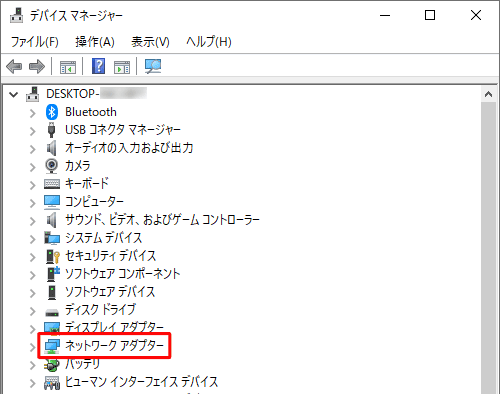
Task: Select システム デバイス label
Action: pyautogui.click(x=104, y=238)
